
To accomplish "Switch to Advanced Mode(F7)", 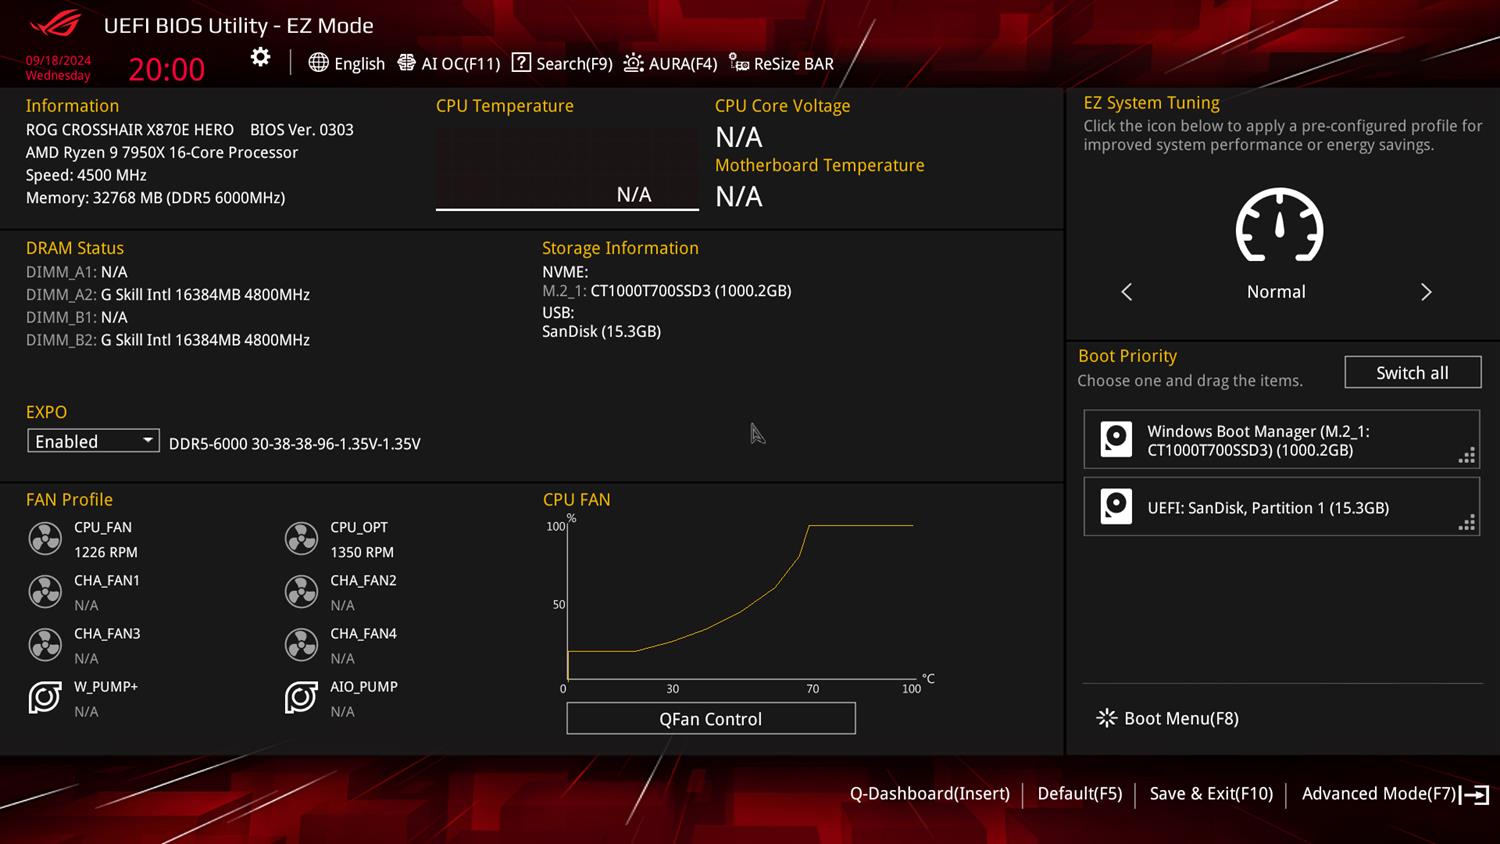I will (1394, 793).
